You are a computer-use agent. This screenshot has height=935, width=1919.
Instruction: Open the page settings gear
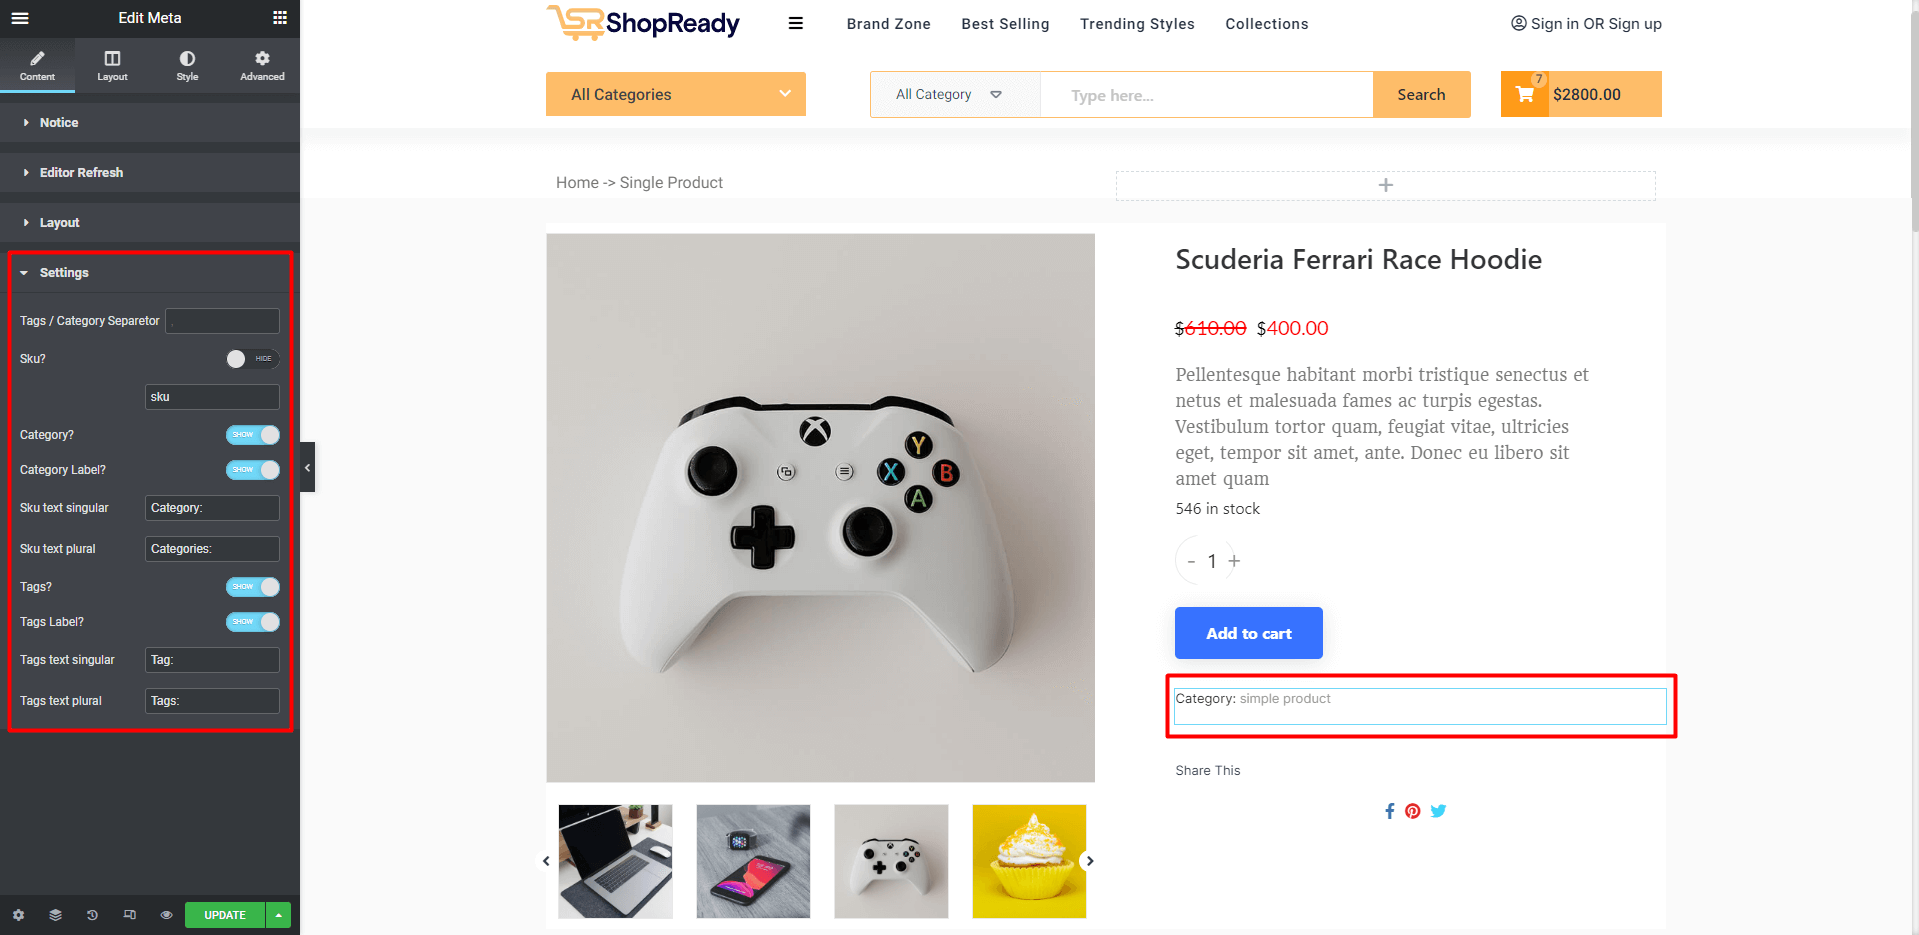[x=18, y=915]
